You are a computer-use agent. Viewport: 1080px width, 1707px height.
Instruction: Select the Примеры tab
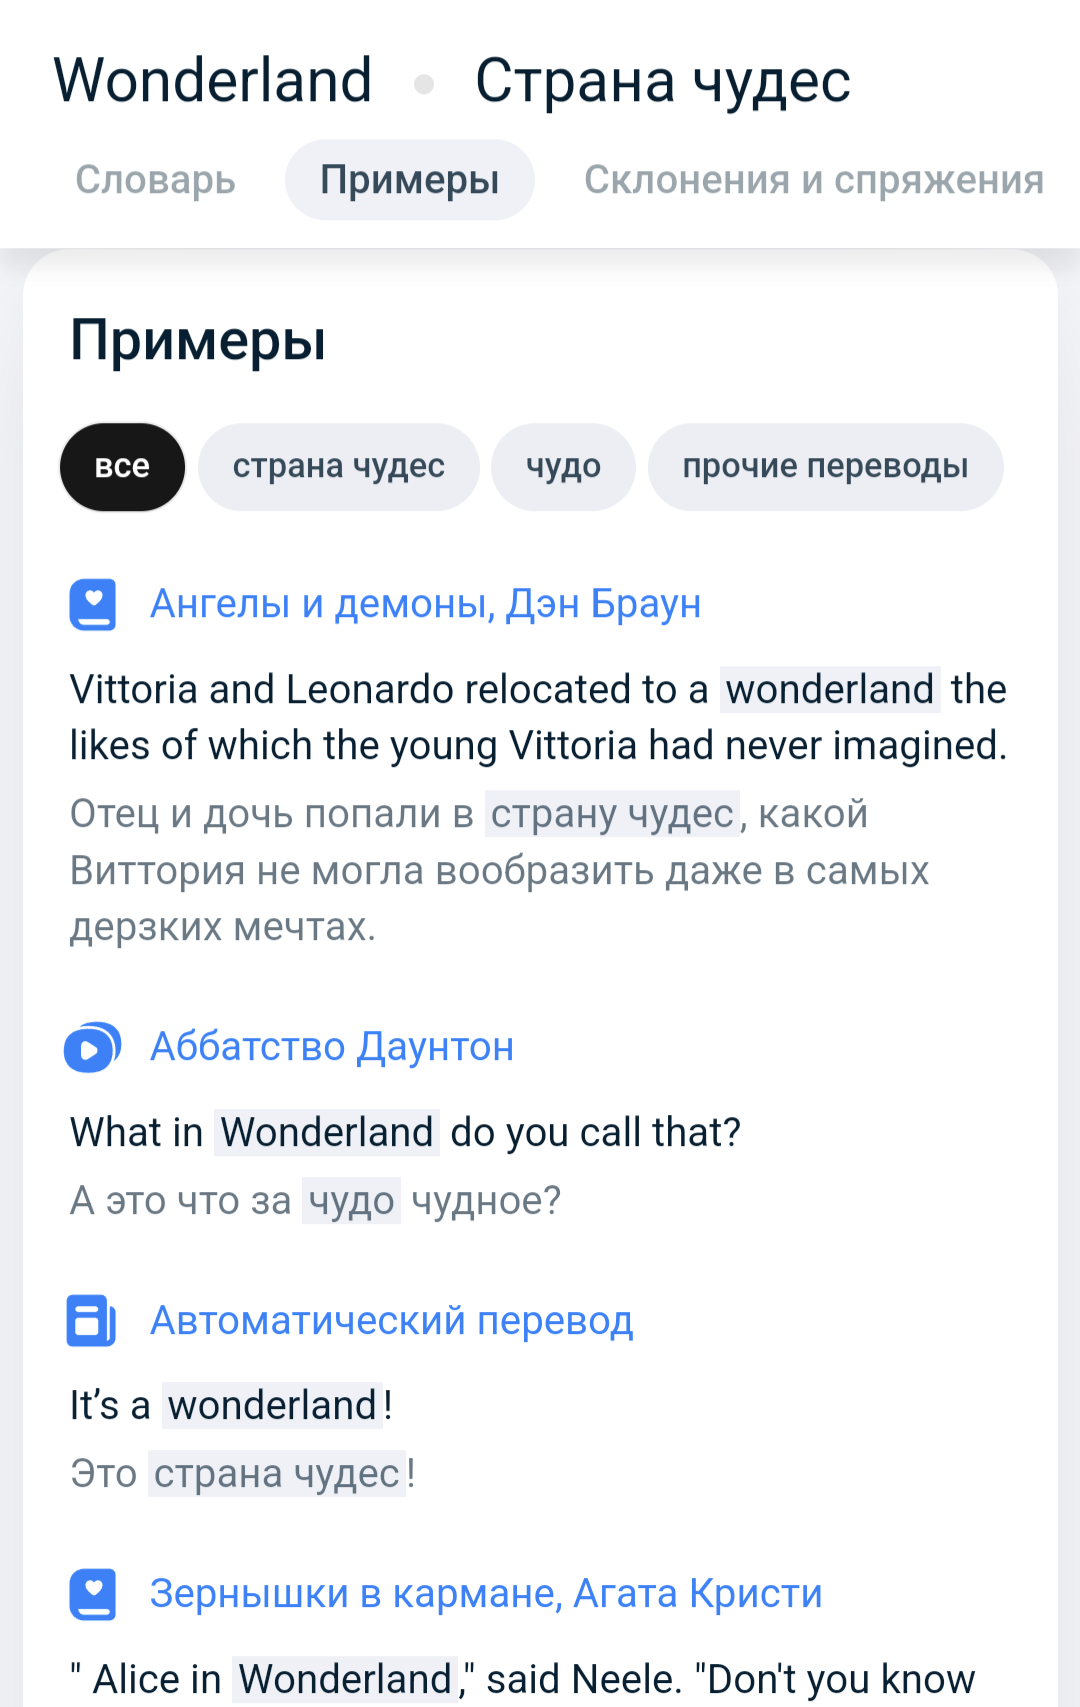coord(409,180)
